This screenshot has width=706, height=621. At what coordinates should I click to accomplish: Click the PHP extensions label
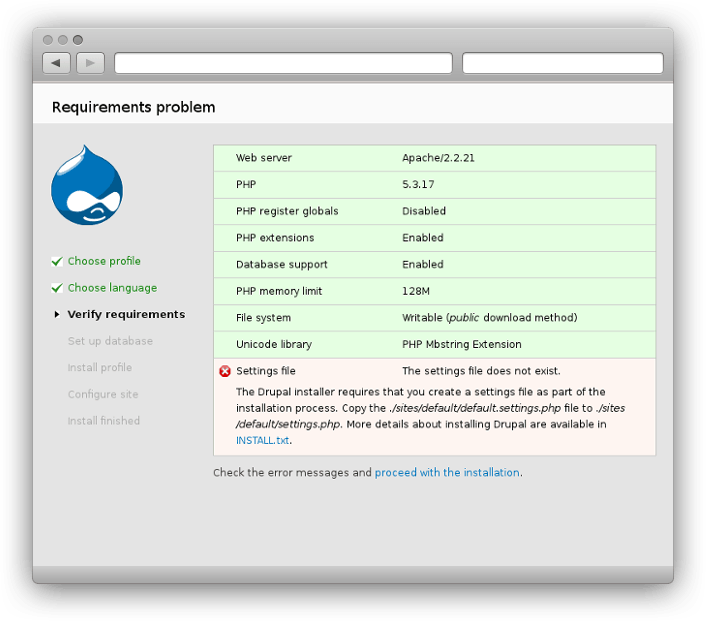pos(275,238)
